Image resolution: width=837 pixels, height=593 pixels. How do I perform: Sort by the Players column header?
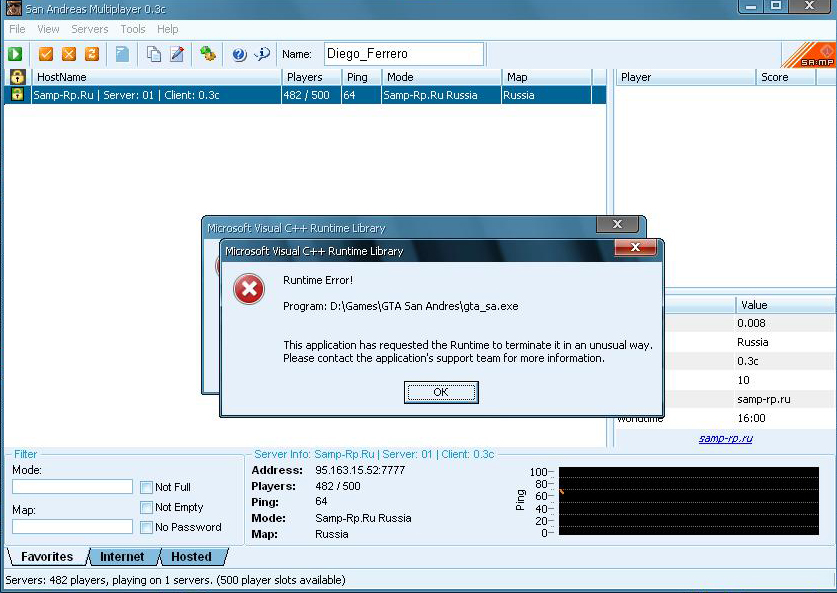(x=312, y=77)
